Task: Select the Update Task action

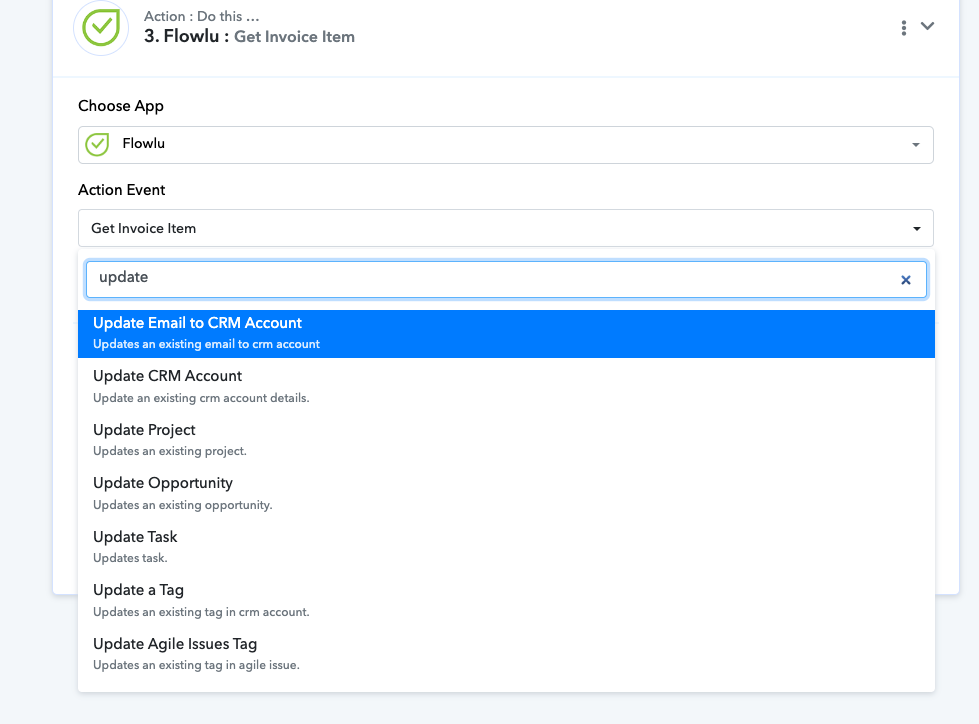Action: pyautogui.click(x=506, y=547)
